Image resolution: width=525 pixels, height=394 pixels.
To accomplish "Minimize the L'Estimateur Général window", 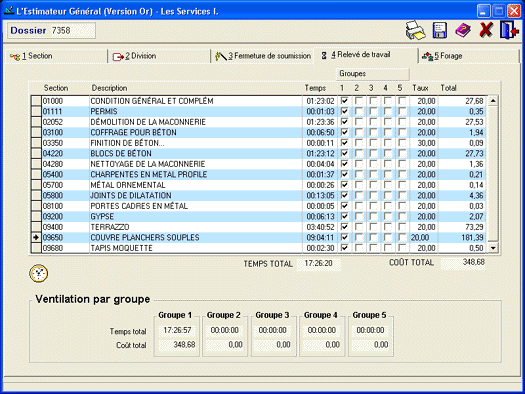I will point(483,11).
